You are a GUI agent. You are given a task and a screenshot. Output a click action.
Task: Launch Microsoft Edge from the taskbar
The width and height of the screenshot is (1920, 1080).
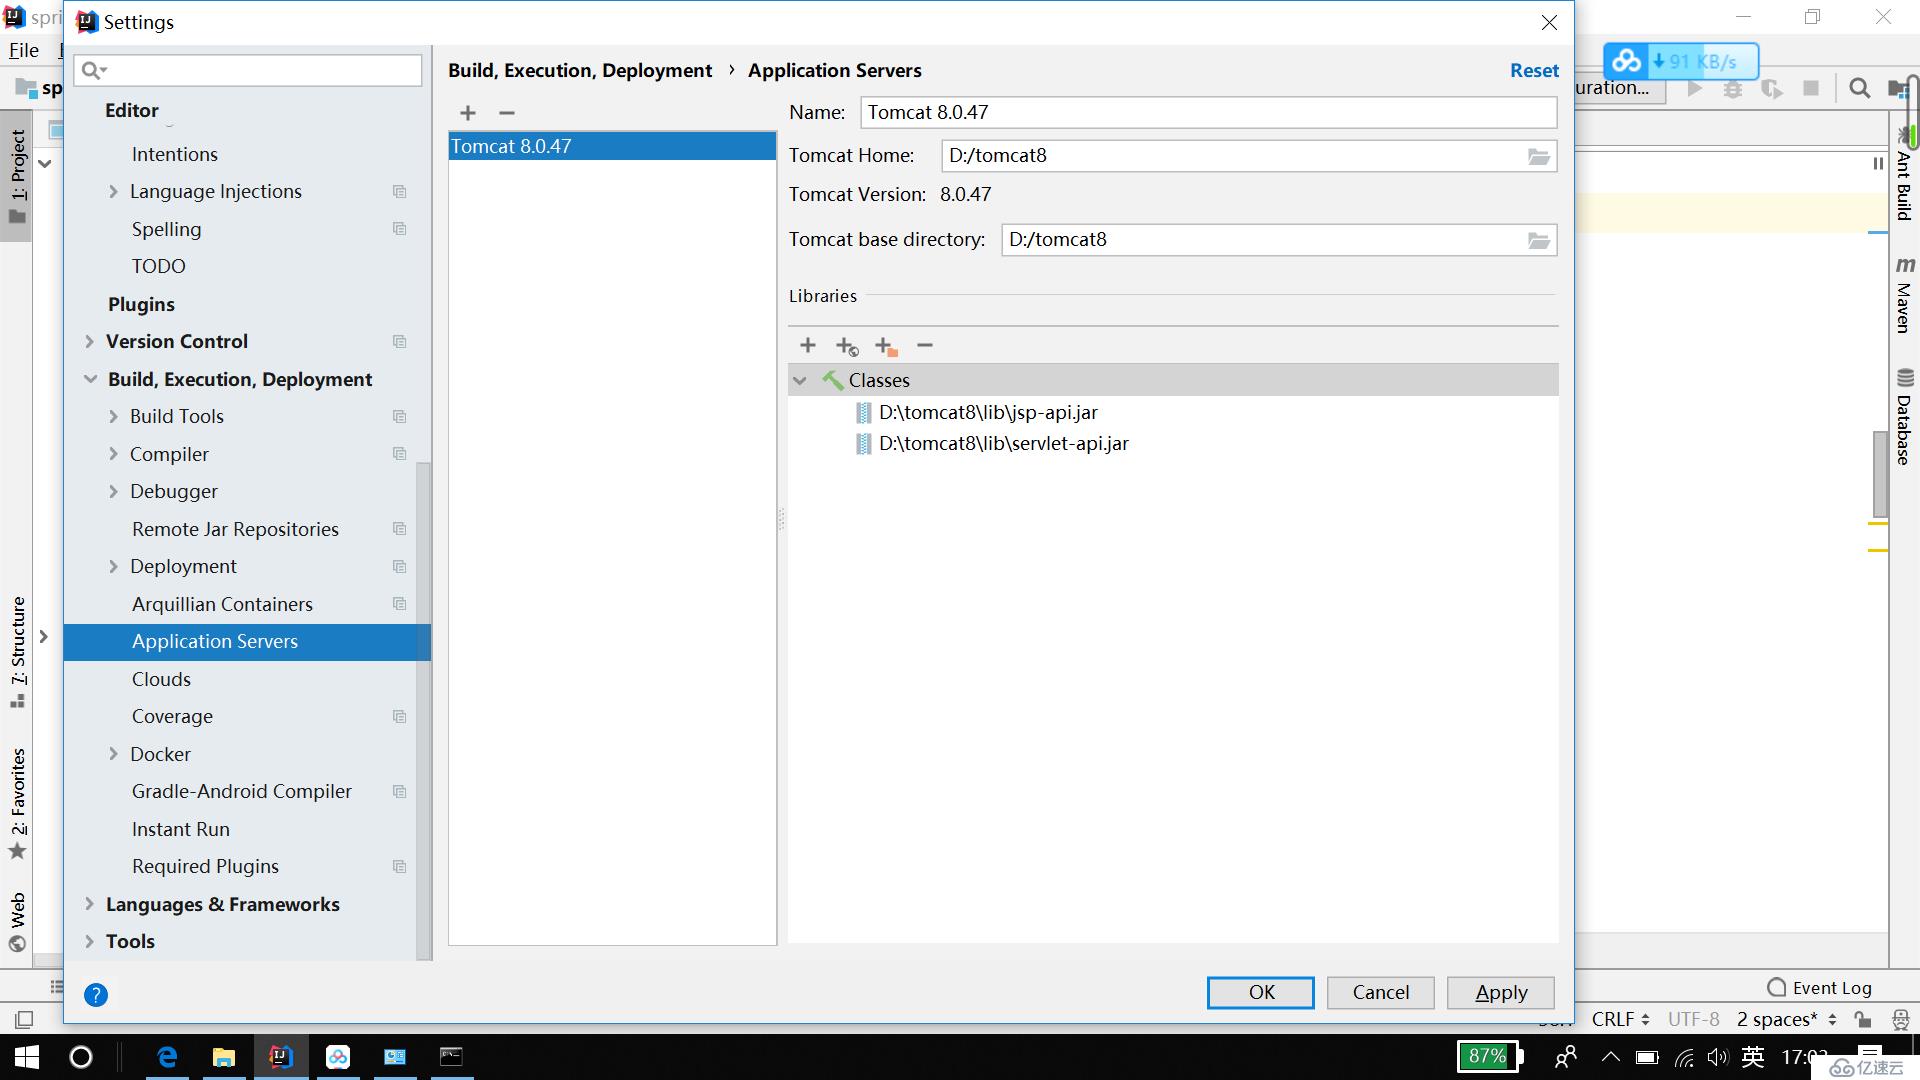(167, 1057)
